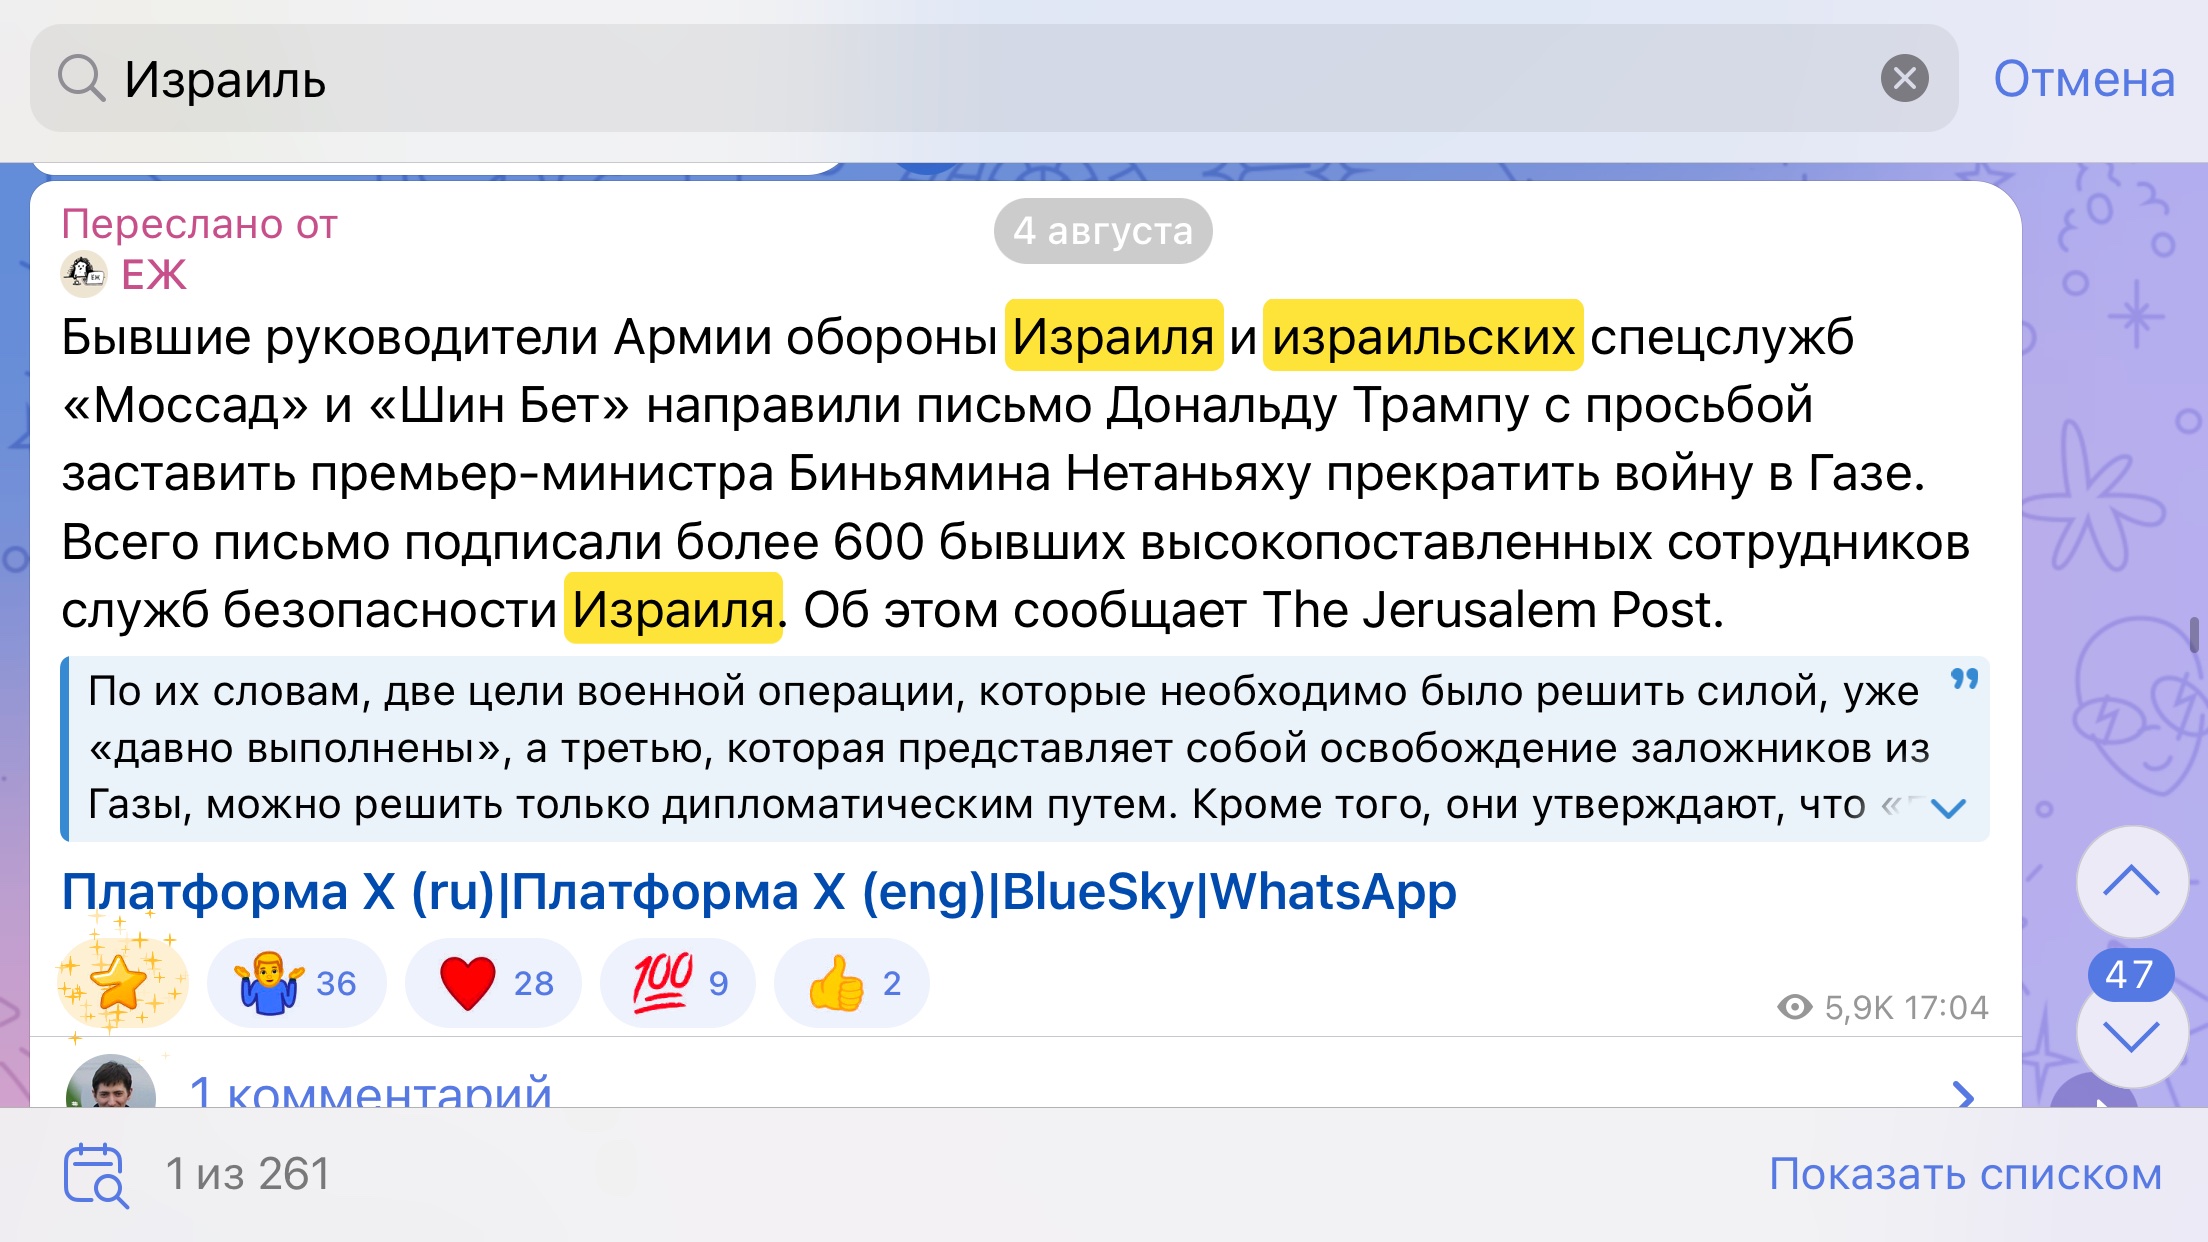This screenshot has height=1242, width=2208.
Task: Toggle the 100 points reaction
Action: pyautogui.click(x=678, y=983)
